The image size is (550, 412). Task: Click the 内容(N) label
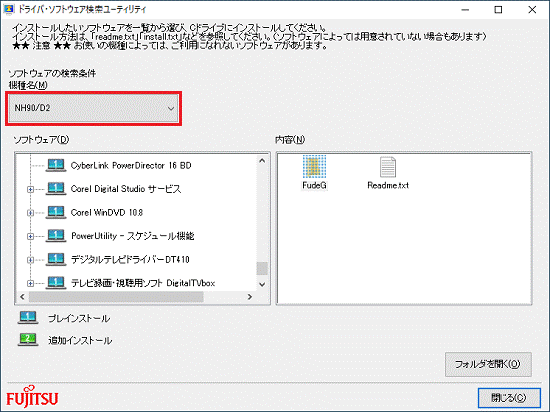pyautogui.click(x=290, y=140)
